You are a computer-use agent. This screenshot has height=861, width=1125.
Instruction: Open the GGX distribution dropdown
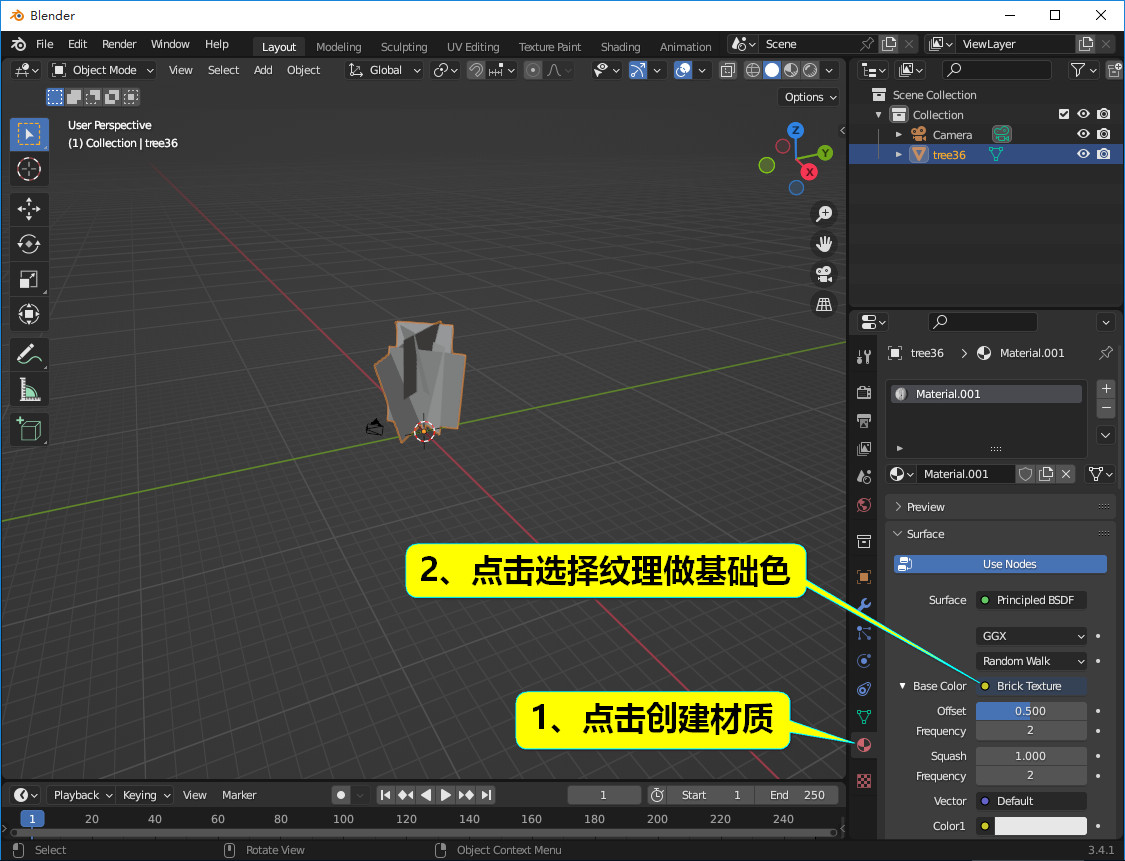click(x=1031, y=636)
